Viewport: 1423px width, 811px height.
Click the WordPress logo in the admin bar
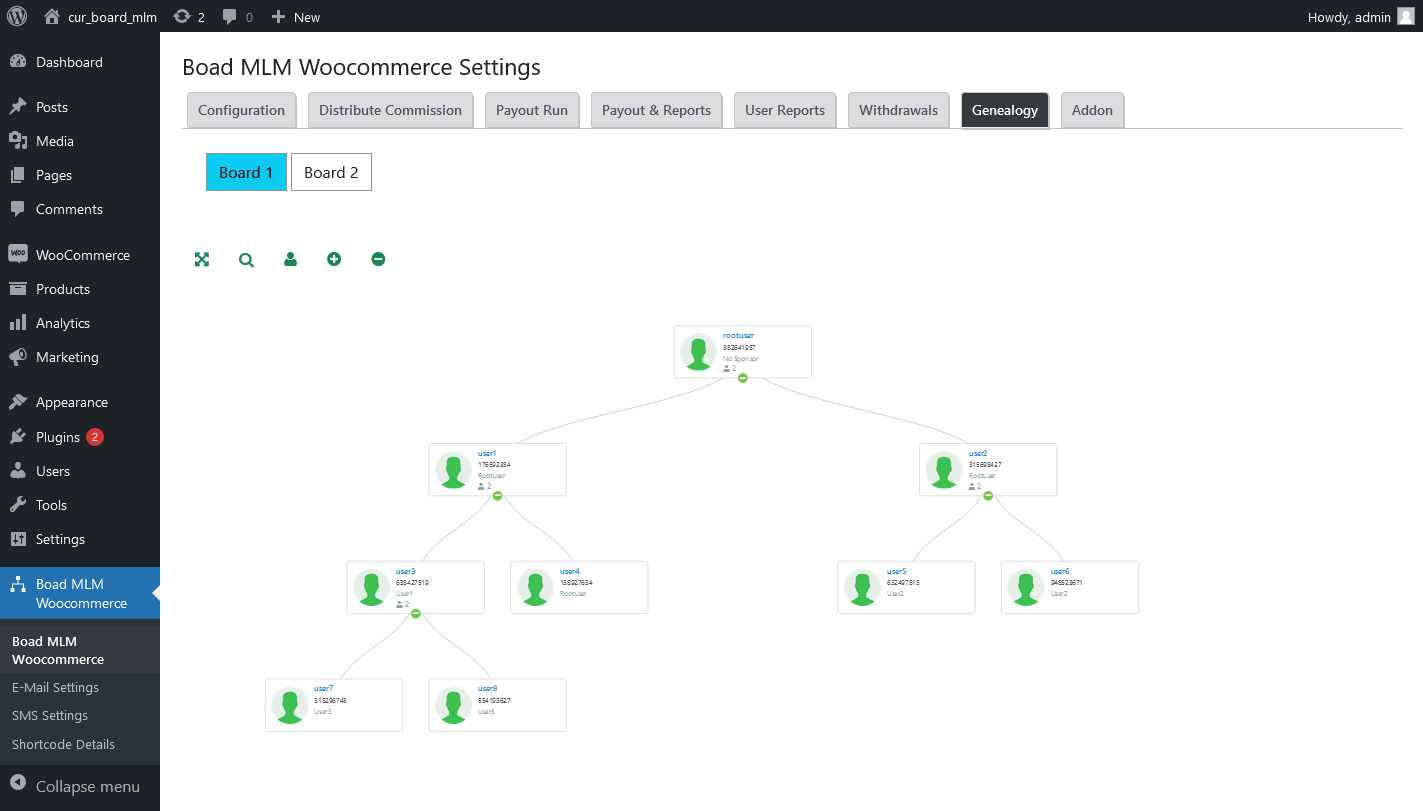tap(16, 16)
